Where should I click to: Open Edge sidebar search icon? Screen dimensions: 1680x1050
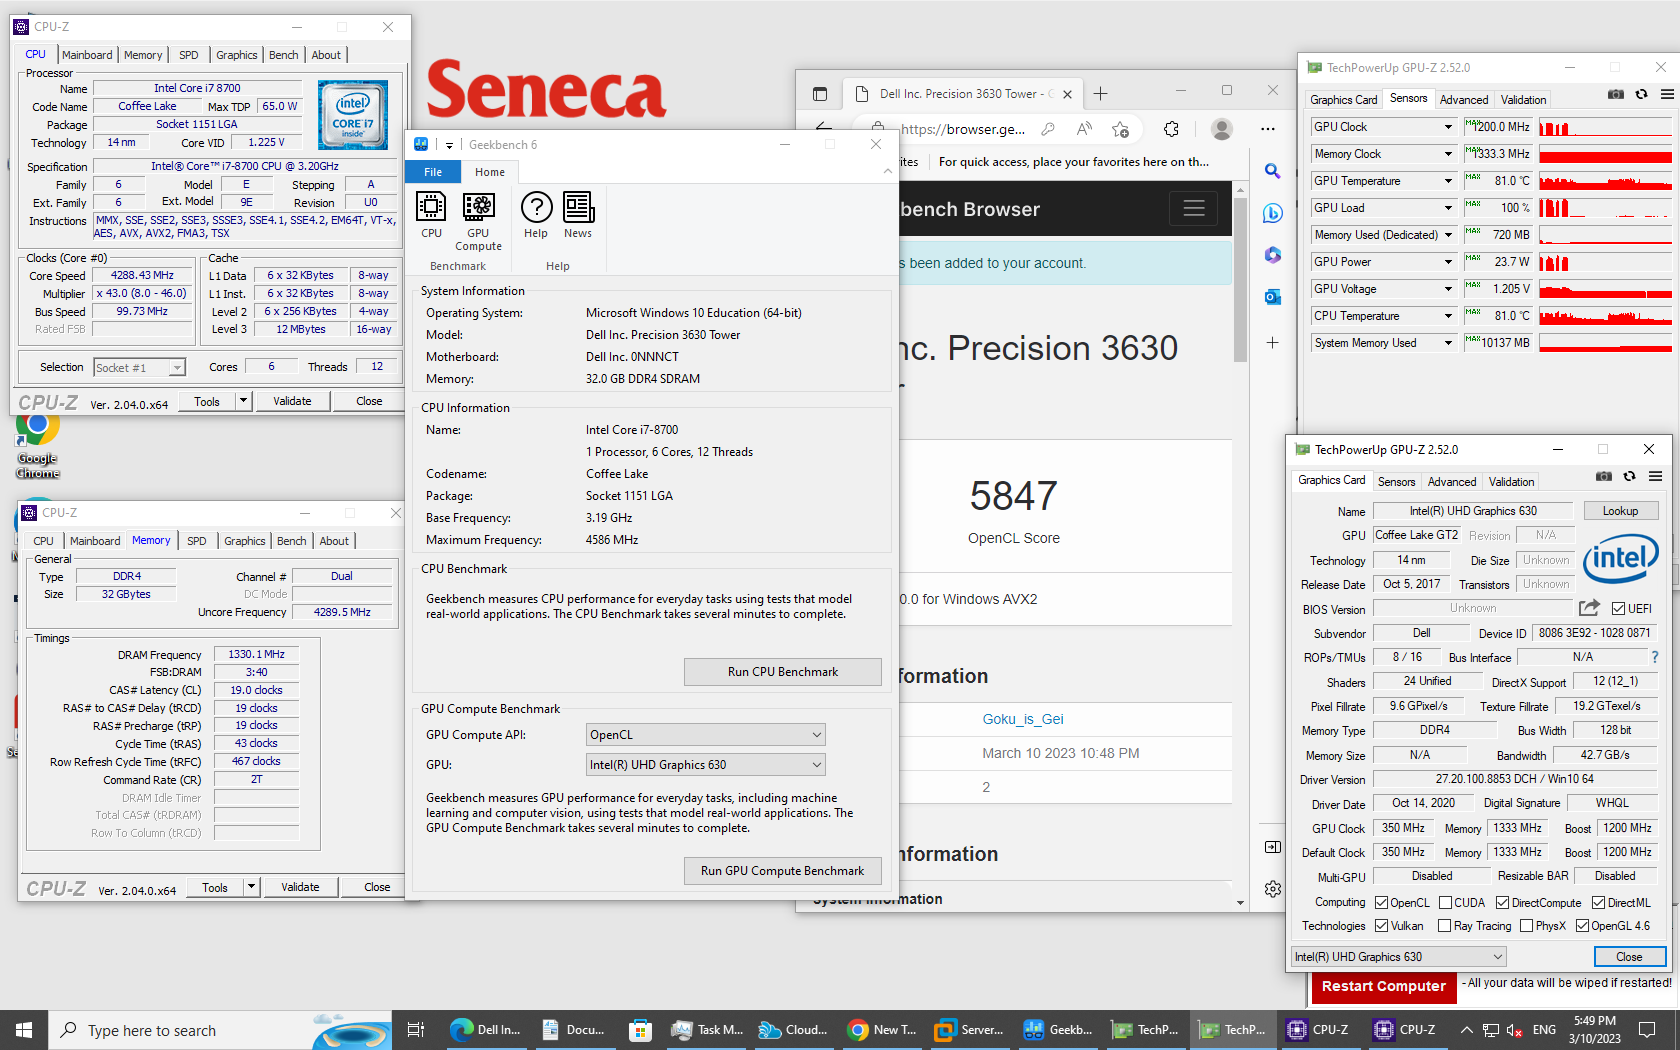click(1272, 172)
